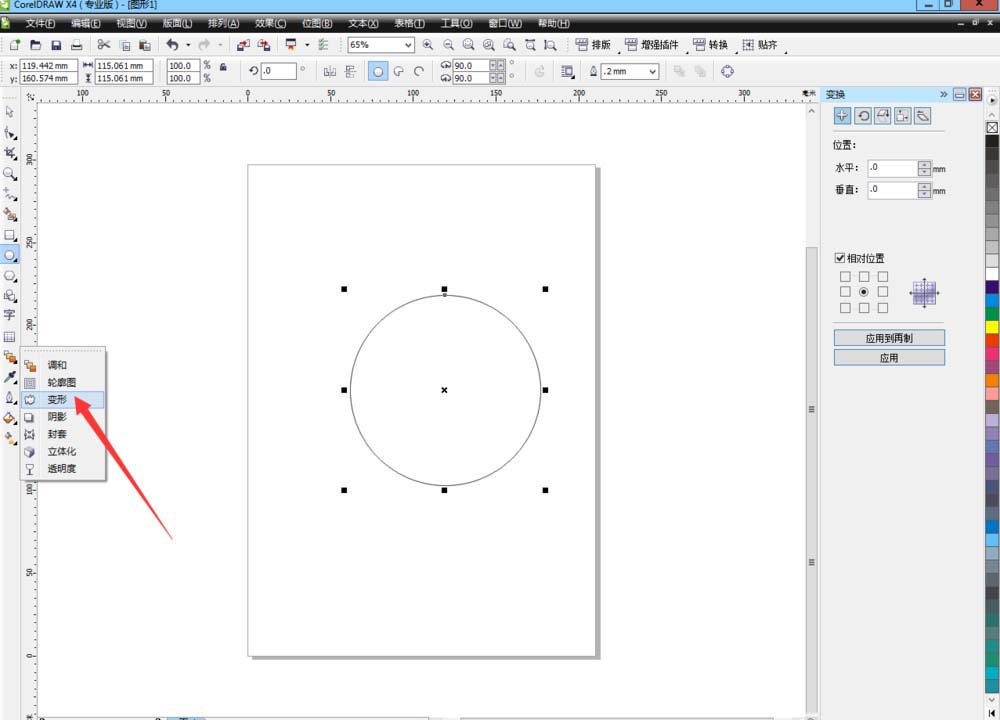This screenshot has width=1000, height=720.
Task: Open the outline width .2 mm dropdown
Action: (652, 71)
